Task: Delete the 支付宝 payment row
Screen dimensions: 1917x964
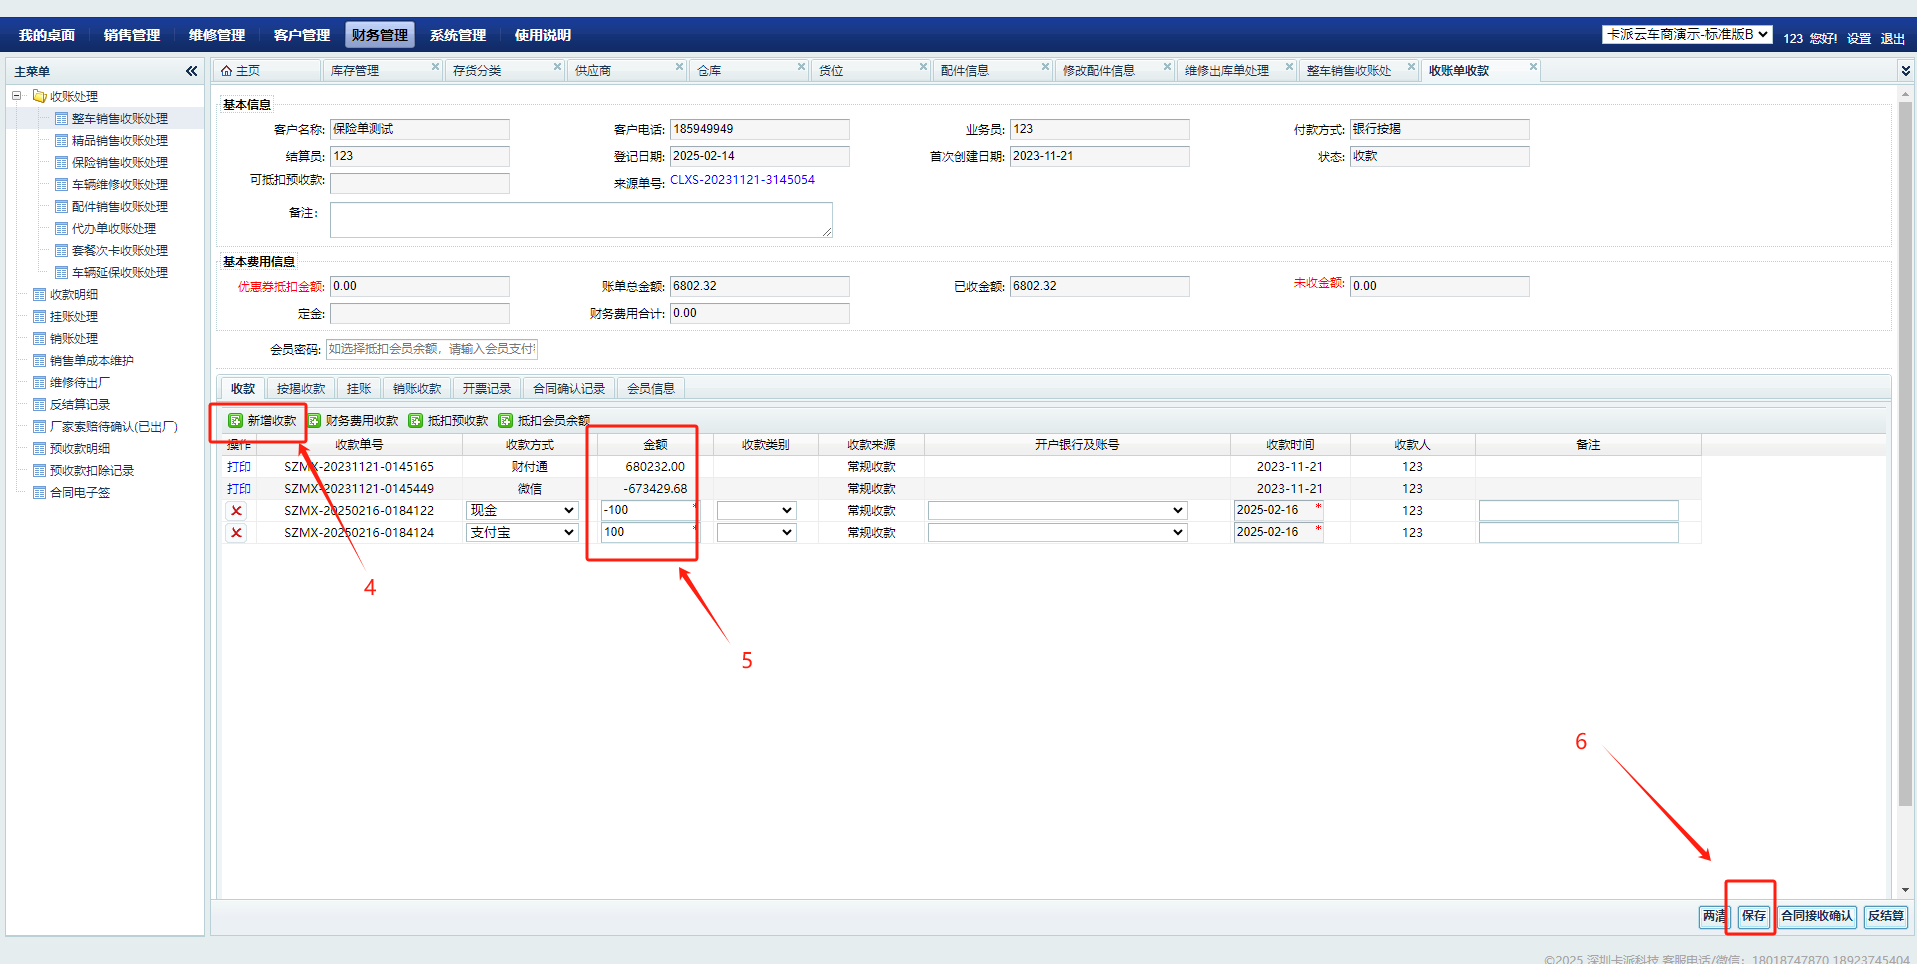Action: 237,533
